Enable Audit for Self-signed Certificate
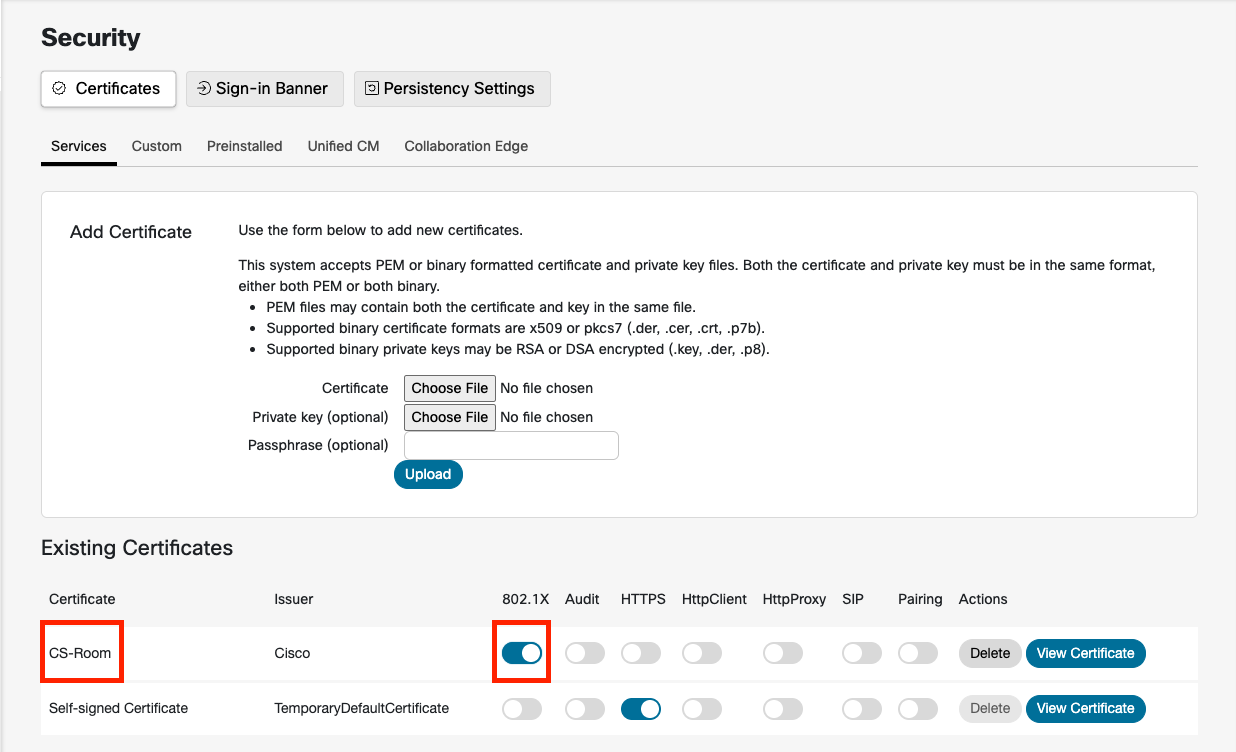The image size is (1236, 752). point(585,709)
